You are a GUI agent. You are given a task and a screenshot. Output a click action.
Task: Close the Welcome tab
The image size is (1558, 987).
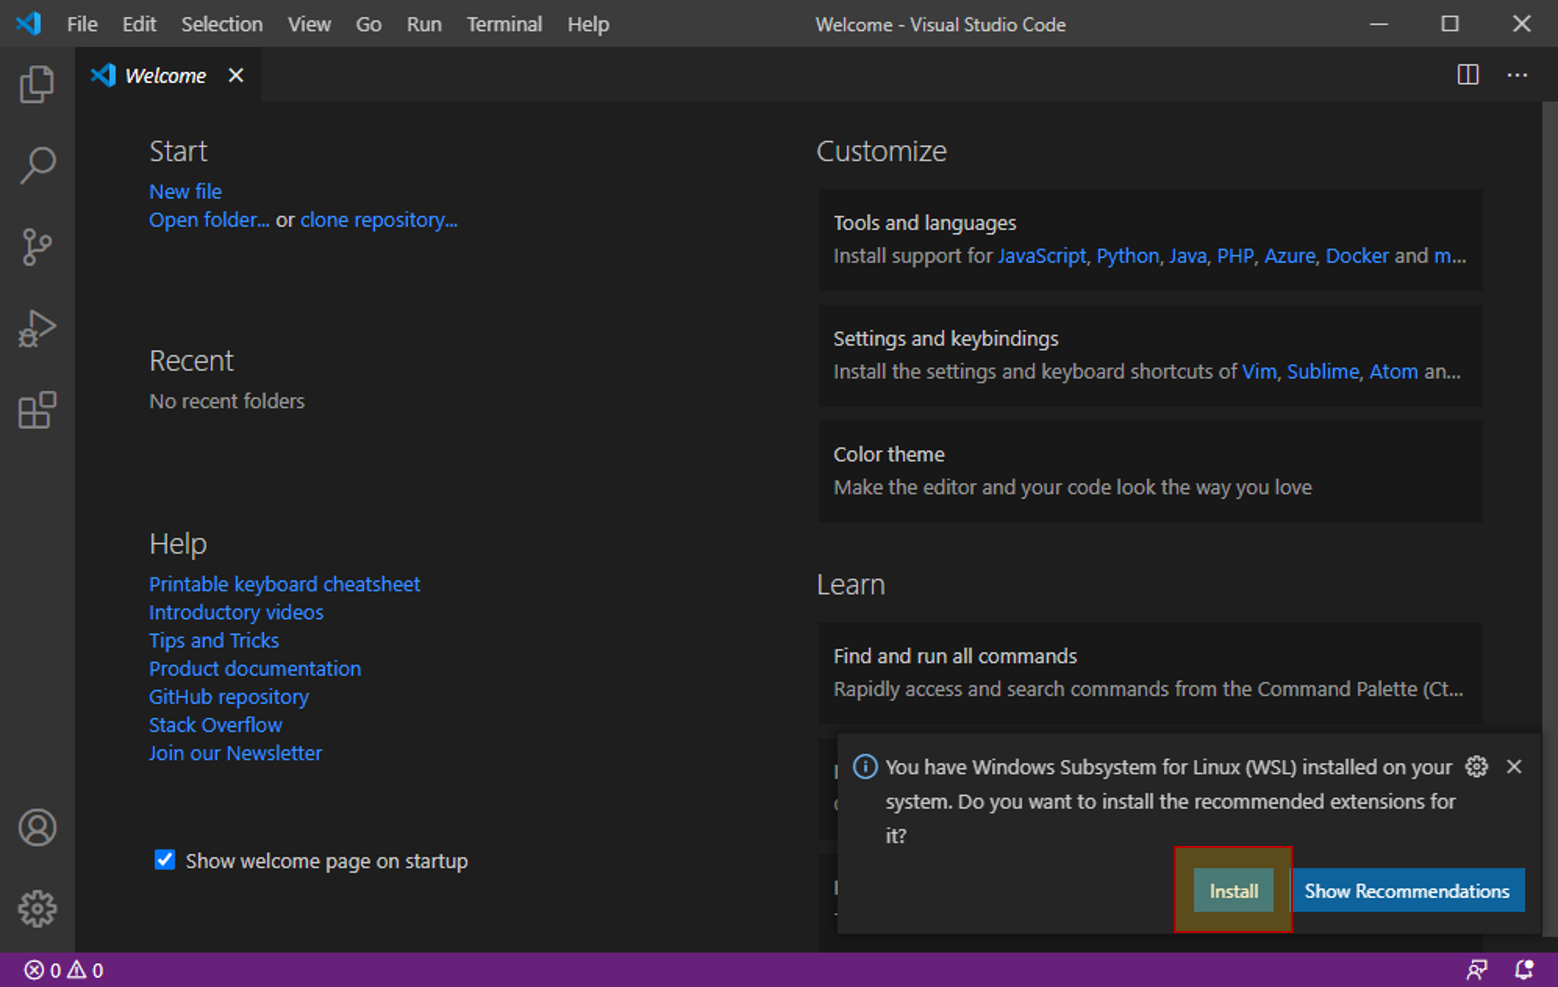236,75
